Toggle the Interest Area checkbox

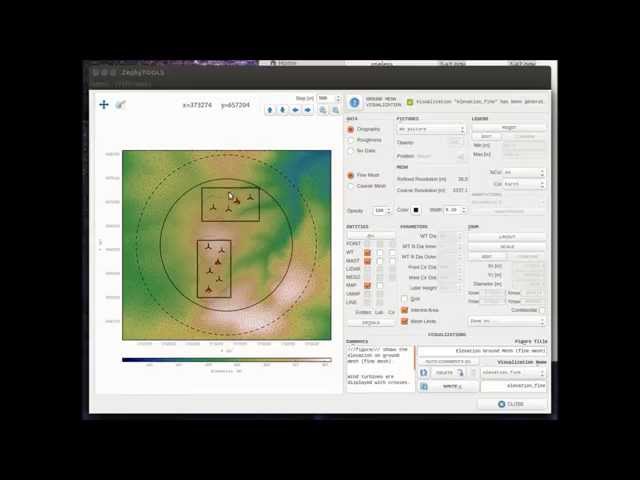[x=404, y=310]
